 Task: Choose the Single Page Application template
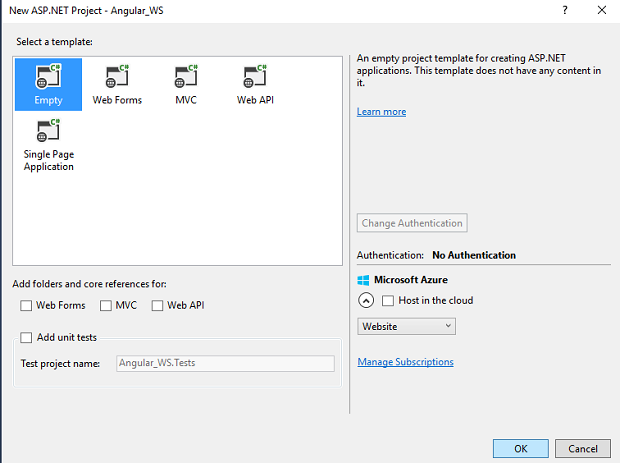49,146
